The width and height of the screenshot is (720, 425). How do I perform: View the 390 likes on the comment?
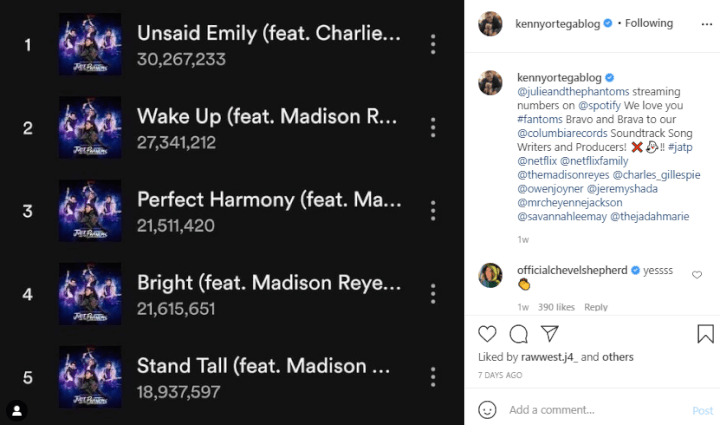coord(557,307)
